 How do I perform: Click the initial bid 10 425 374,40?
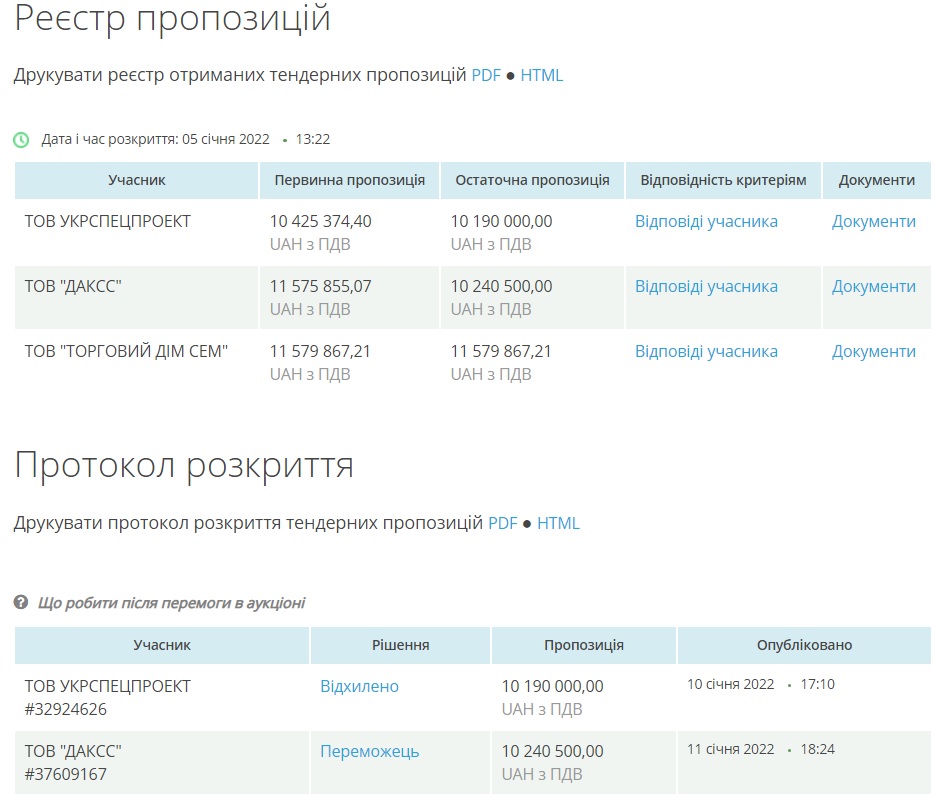(320, 221)
